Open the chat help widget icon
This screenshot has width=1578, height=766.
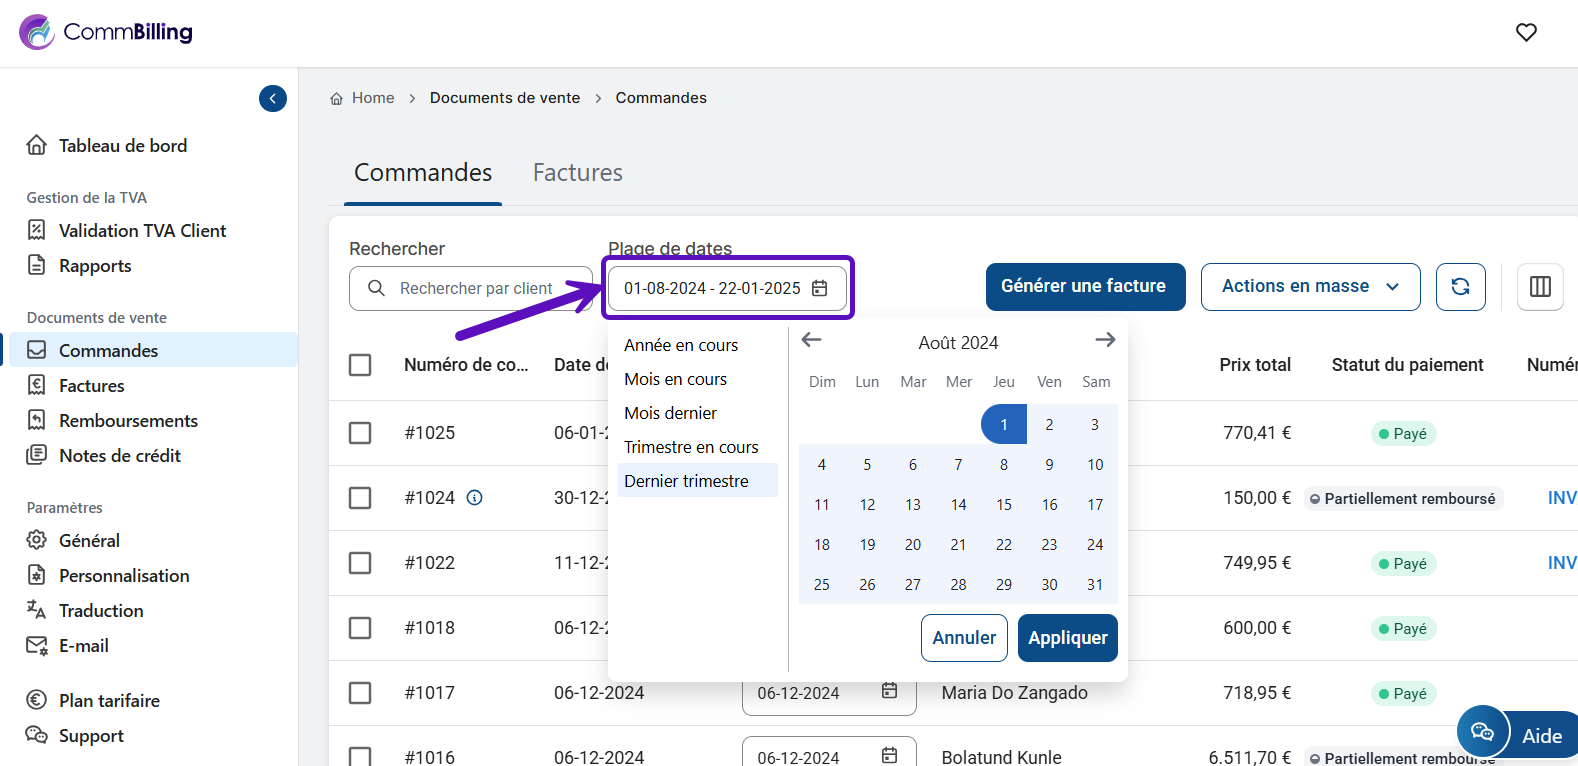[1482, 733]
